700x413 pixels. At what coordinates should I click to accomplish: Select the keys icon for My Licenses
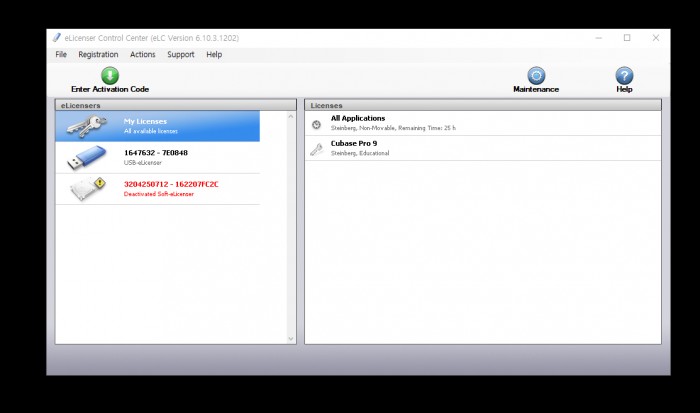click(x=87, y=126)
